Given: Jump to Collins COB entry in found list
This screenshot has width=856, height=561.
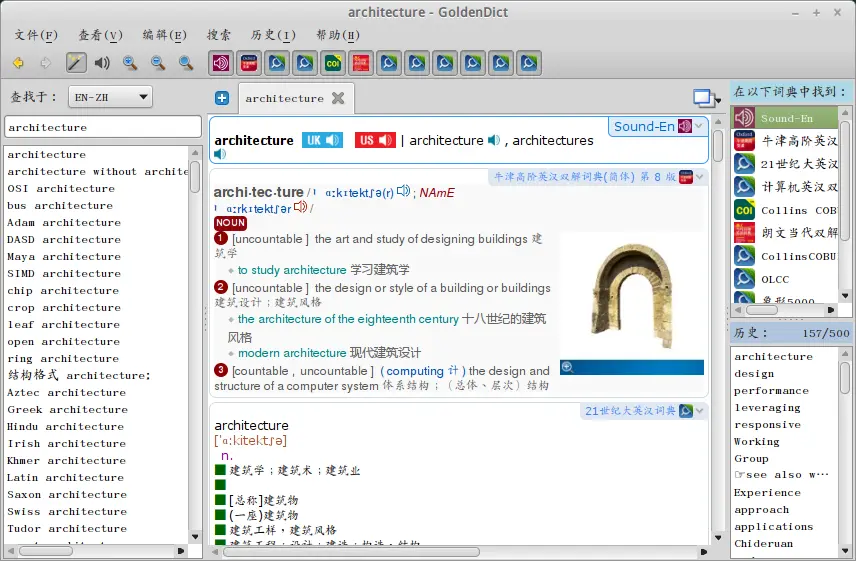Looking at the screenshot, I should [785, 210].
